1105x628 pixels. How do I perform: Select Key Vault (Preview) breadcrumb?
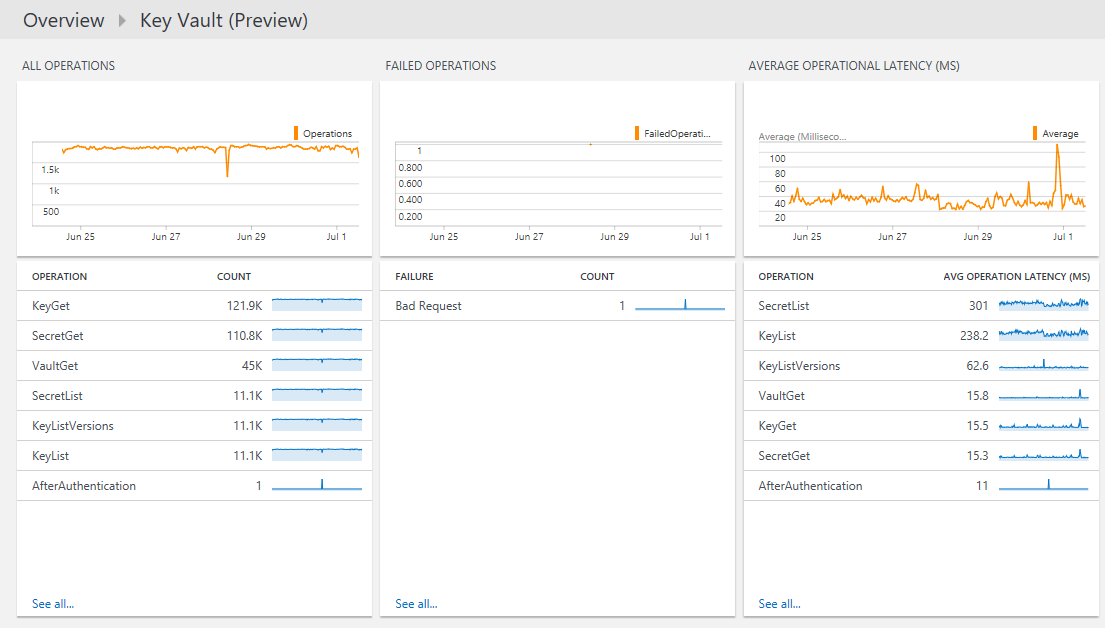click(223, 20)
